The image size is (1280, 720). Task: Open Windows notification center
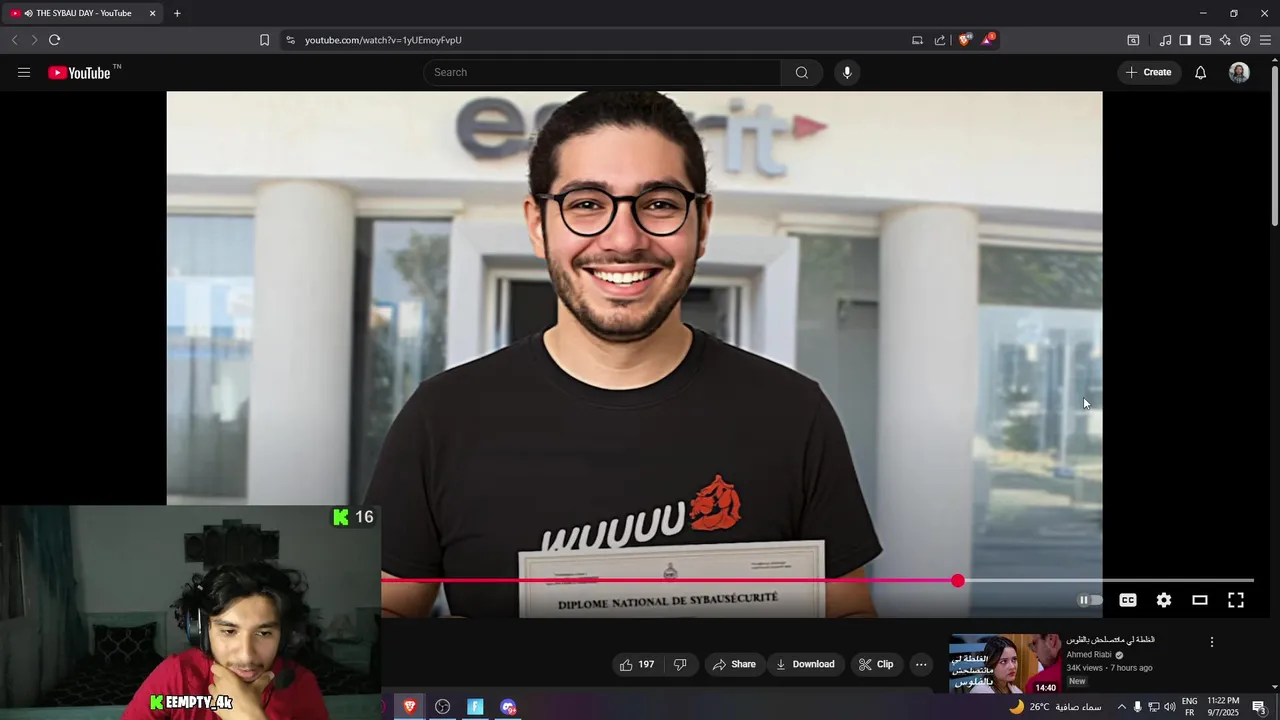[x=1259, y=707]
